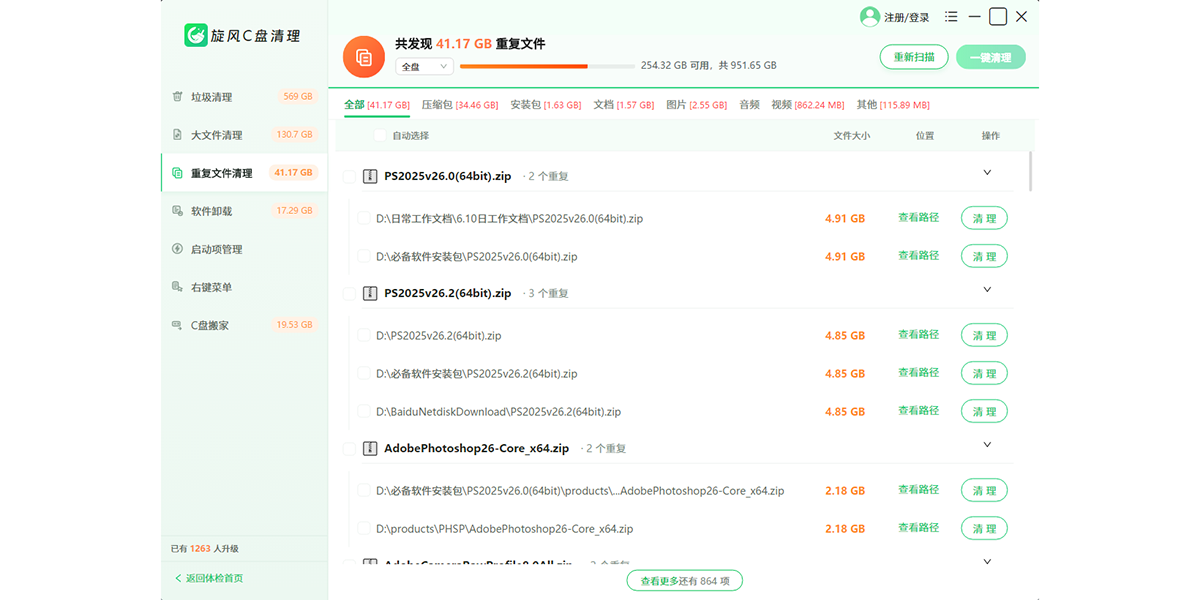Click 查看更多还有 864 项 button
The image size is (1200, 600).
click(685, 580)
